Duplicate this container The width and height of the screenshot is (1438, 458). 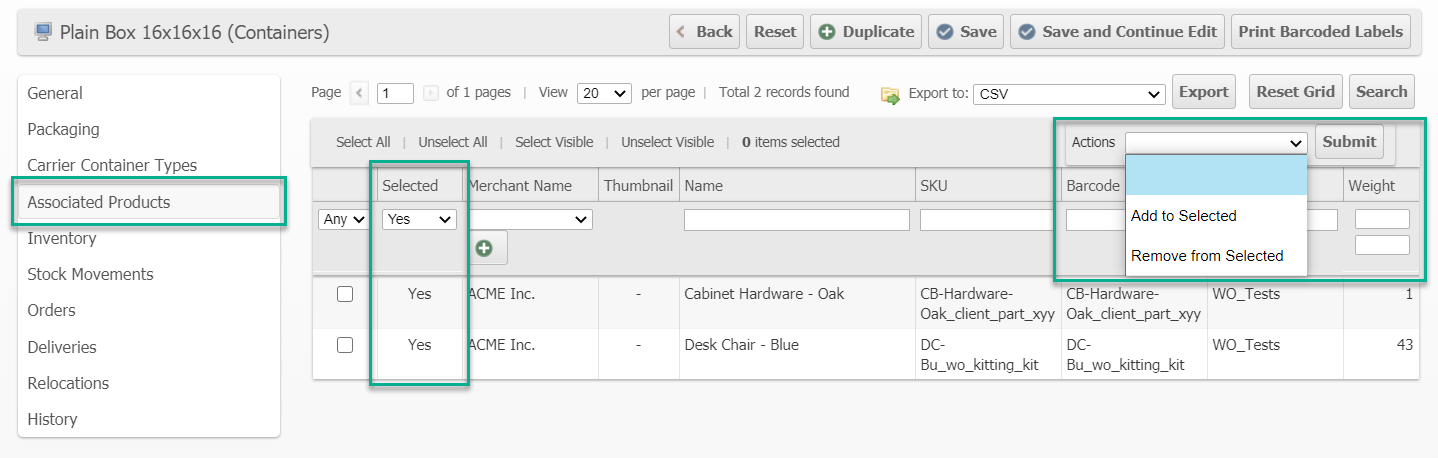866,32
